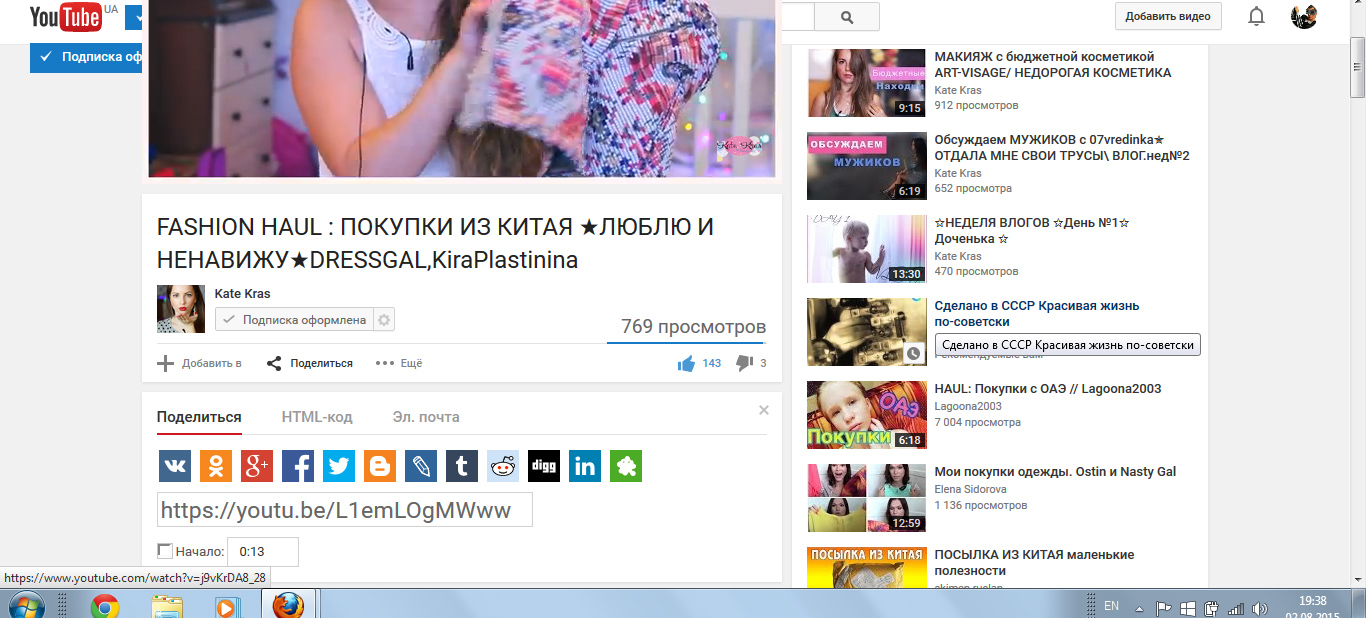
Task: Switch to the Поделиться tab
Action: click(199, 417)
